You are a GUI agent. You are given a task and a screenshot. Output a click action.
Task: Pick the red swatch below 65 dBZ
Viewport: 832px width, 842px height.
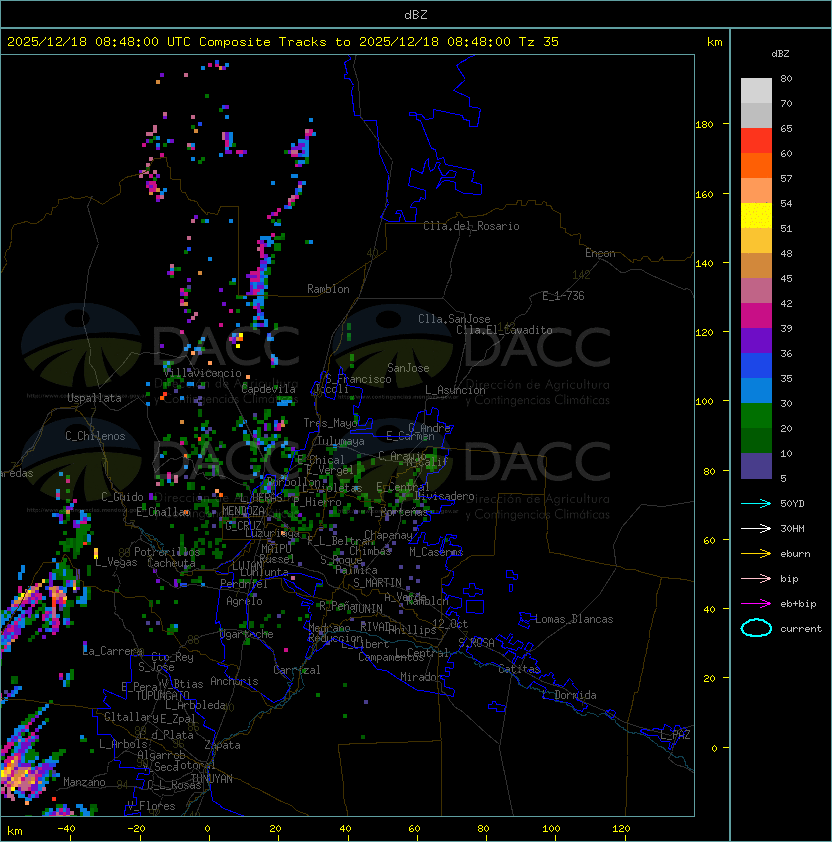pyautogui.click(x=756, y=140)
